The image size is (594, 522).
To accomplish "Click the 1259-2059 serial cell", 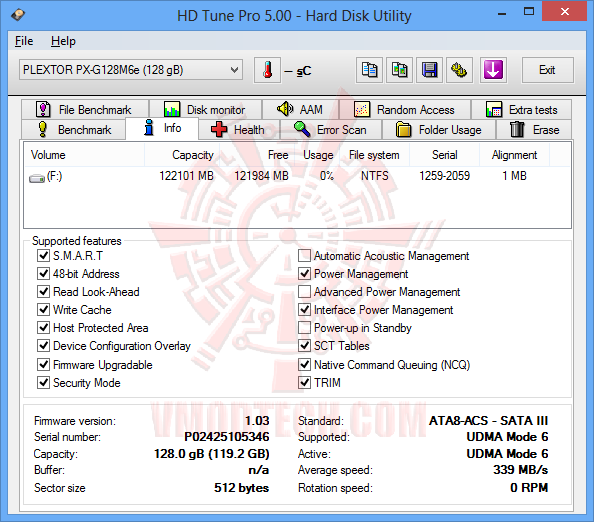I will point(444,176).
